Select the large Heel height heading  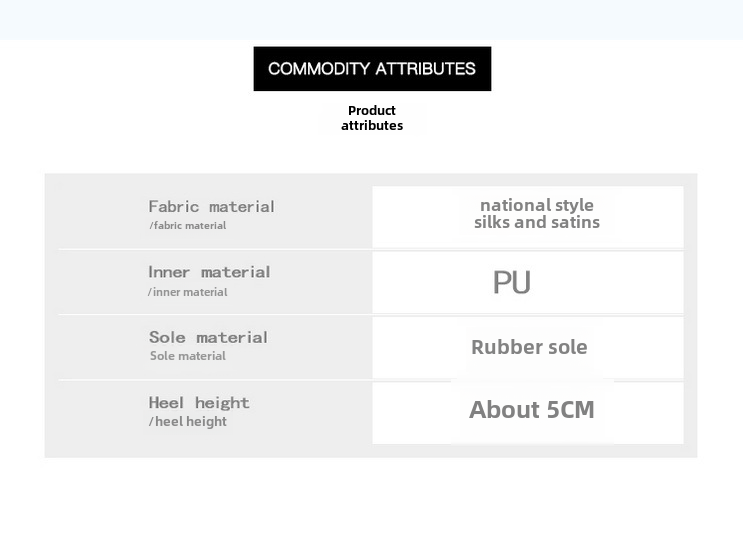(199, 402)
